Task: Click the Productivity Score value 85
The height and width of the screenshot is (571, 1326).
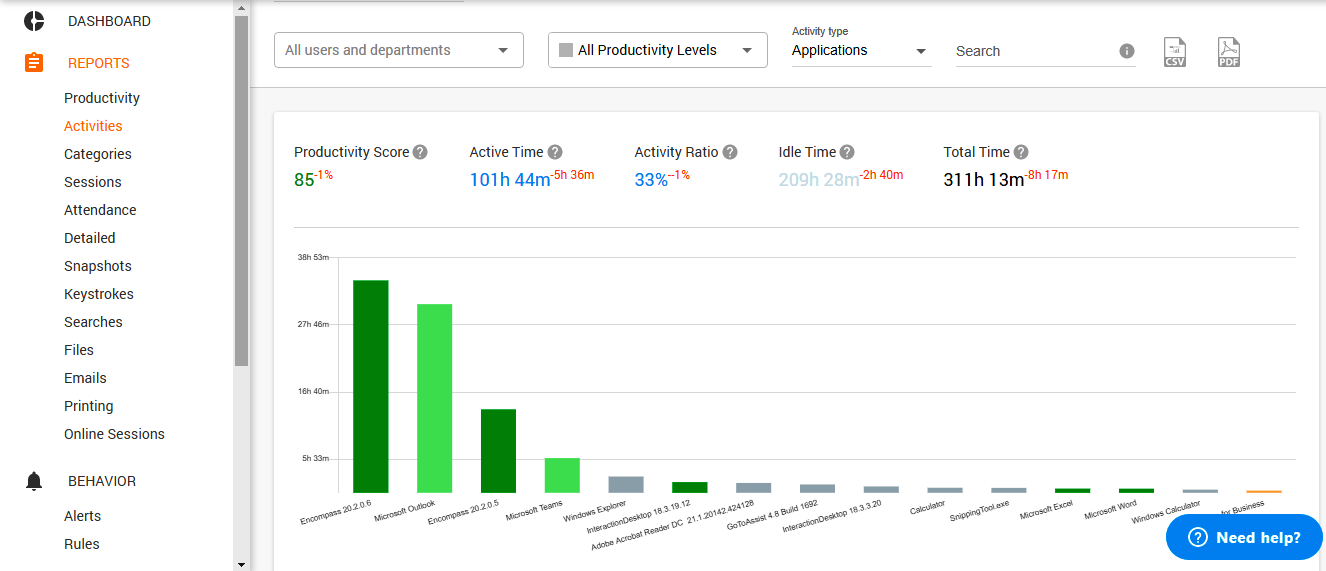Action: (x=304, y=180)
